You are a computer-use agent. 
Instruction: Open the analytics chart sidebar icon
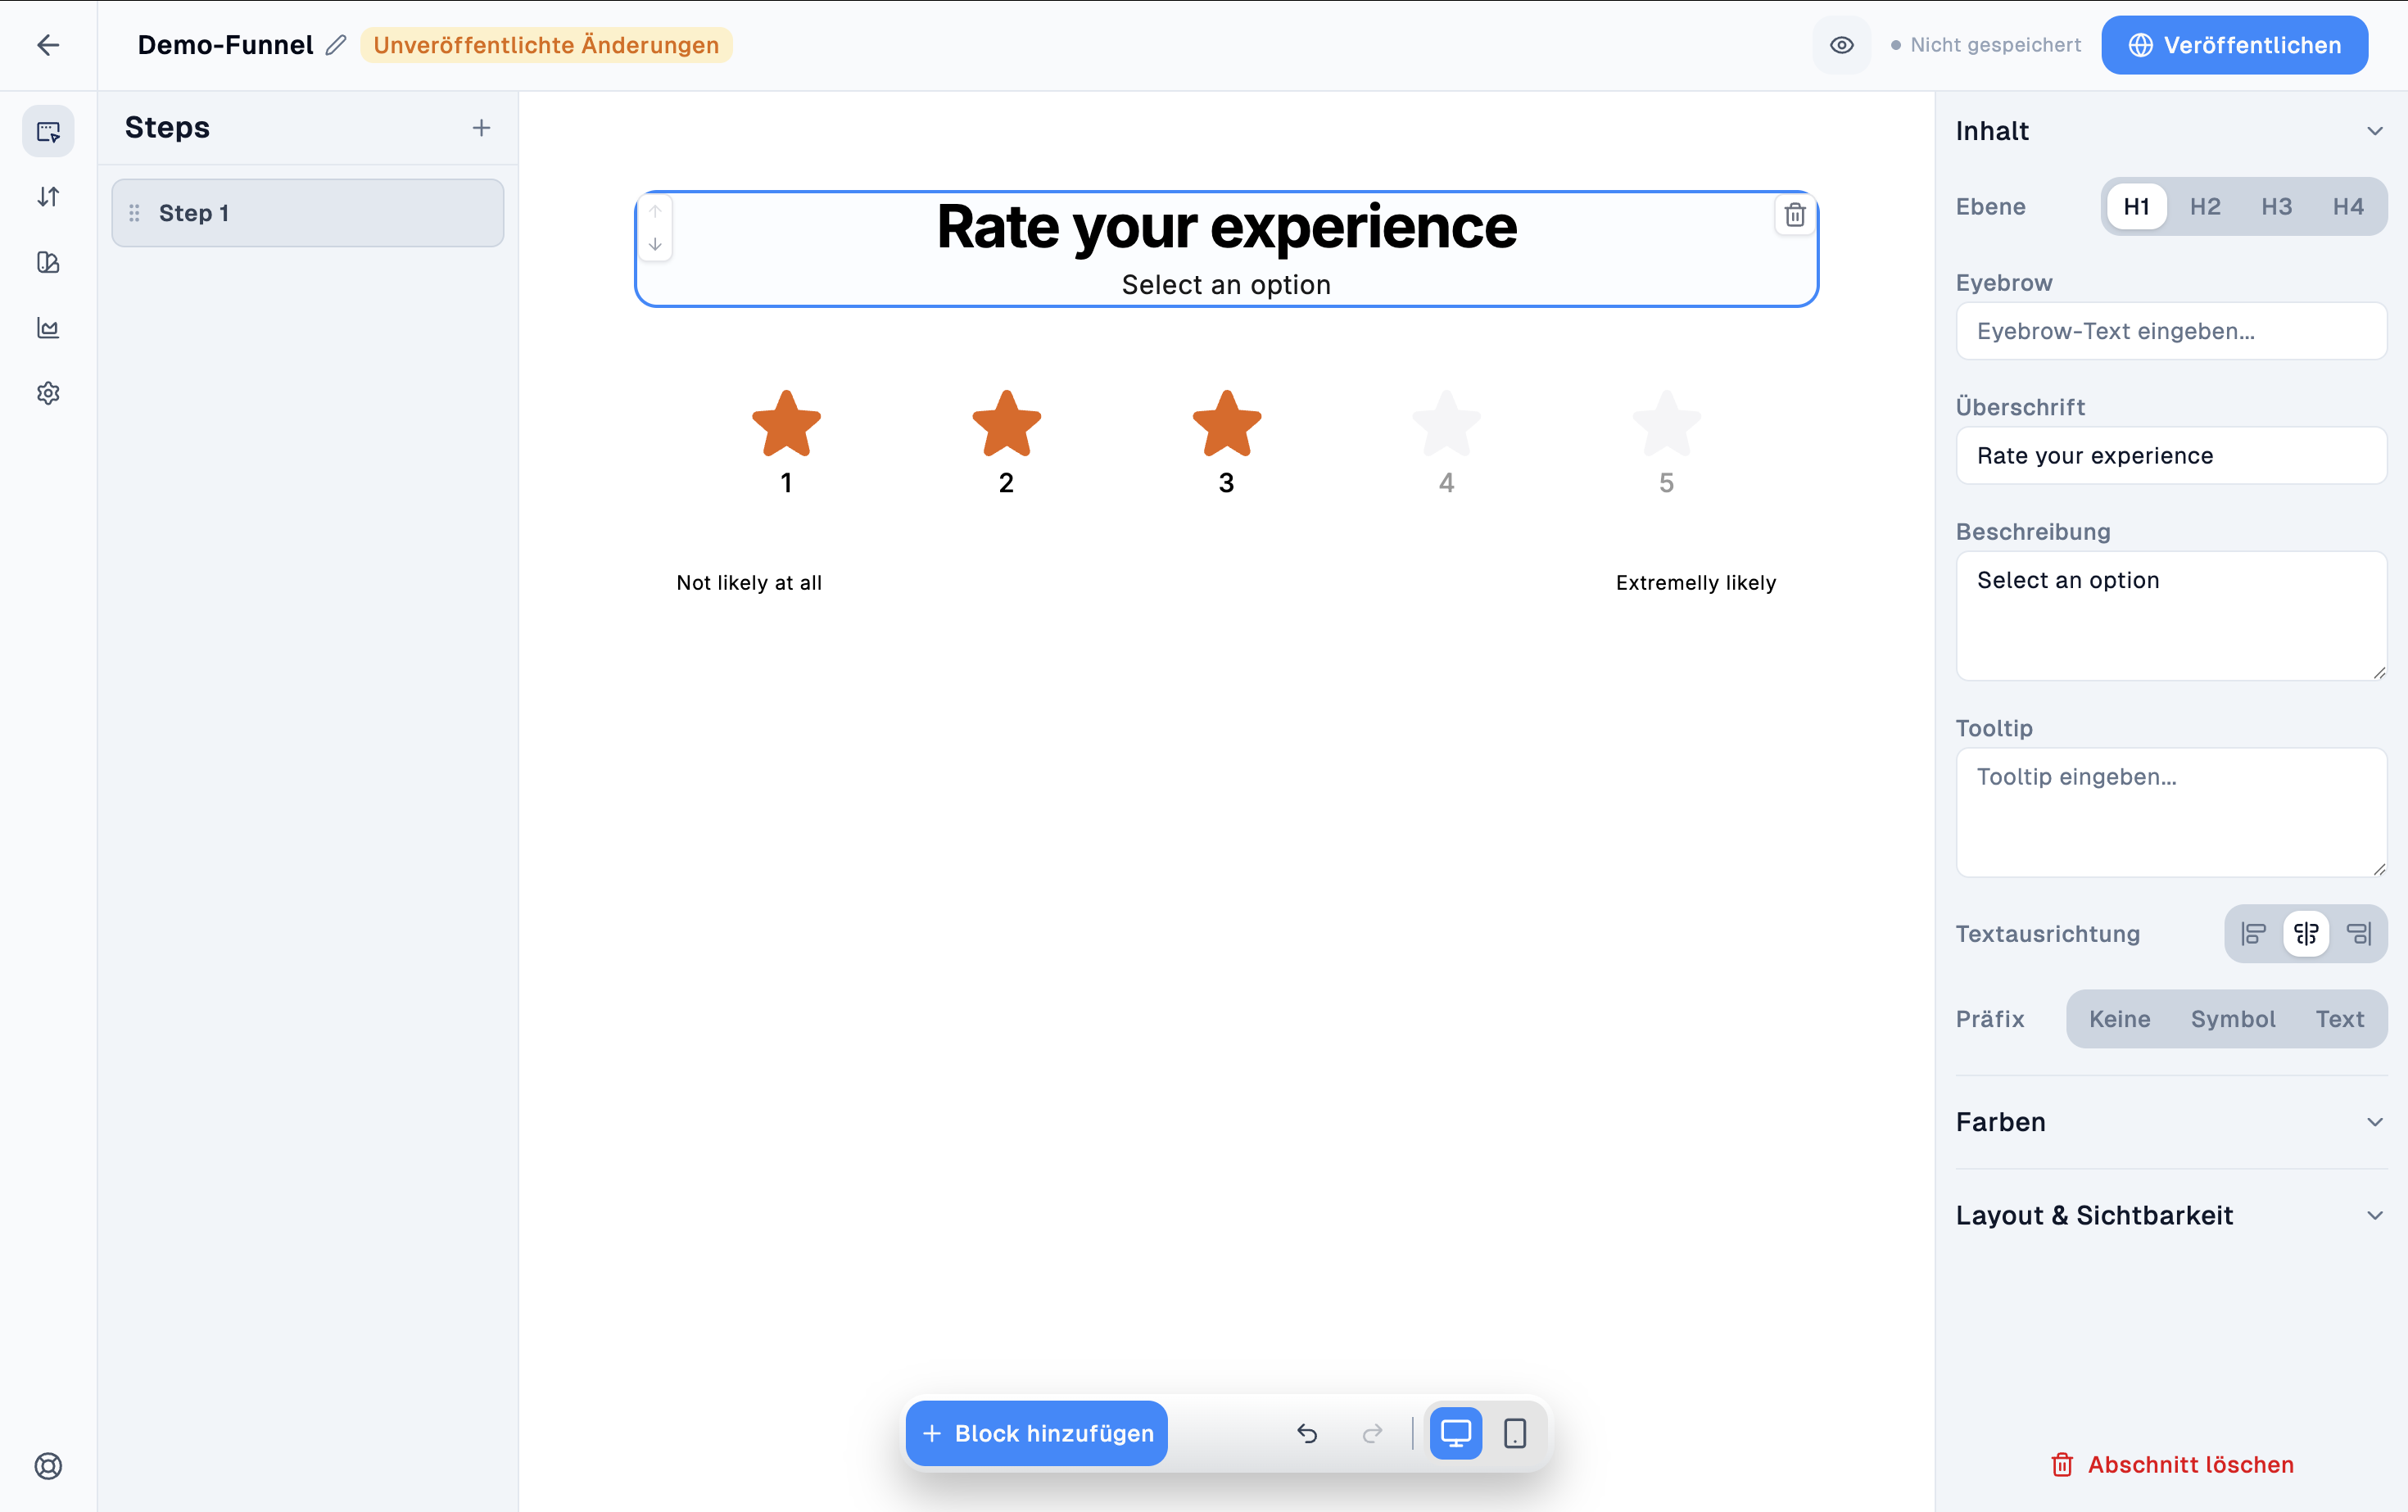(x=48, y=328)
